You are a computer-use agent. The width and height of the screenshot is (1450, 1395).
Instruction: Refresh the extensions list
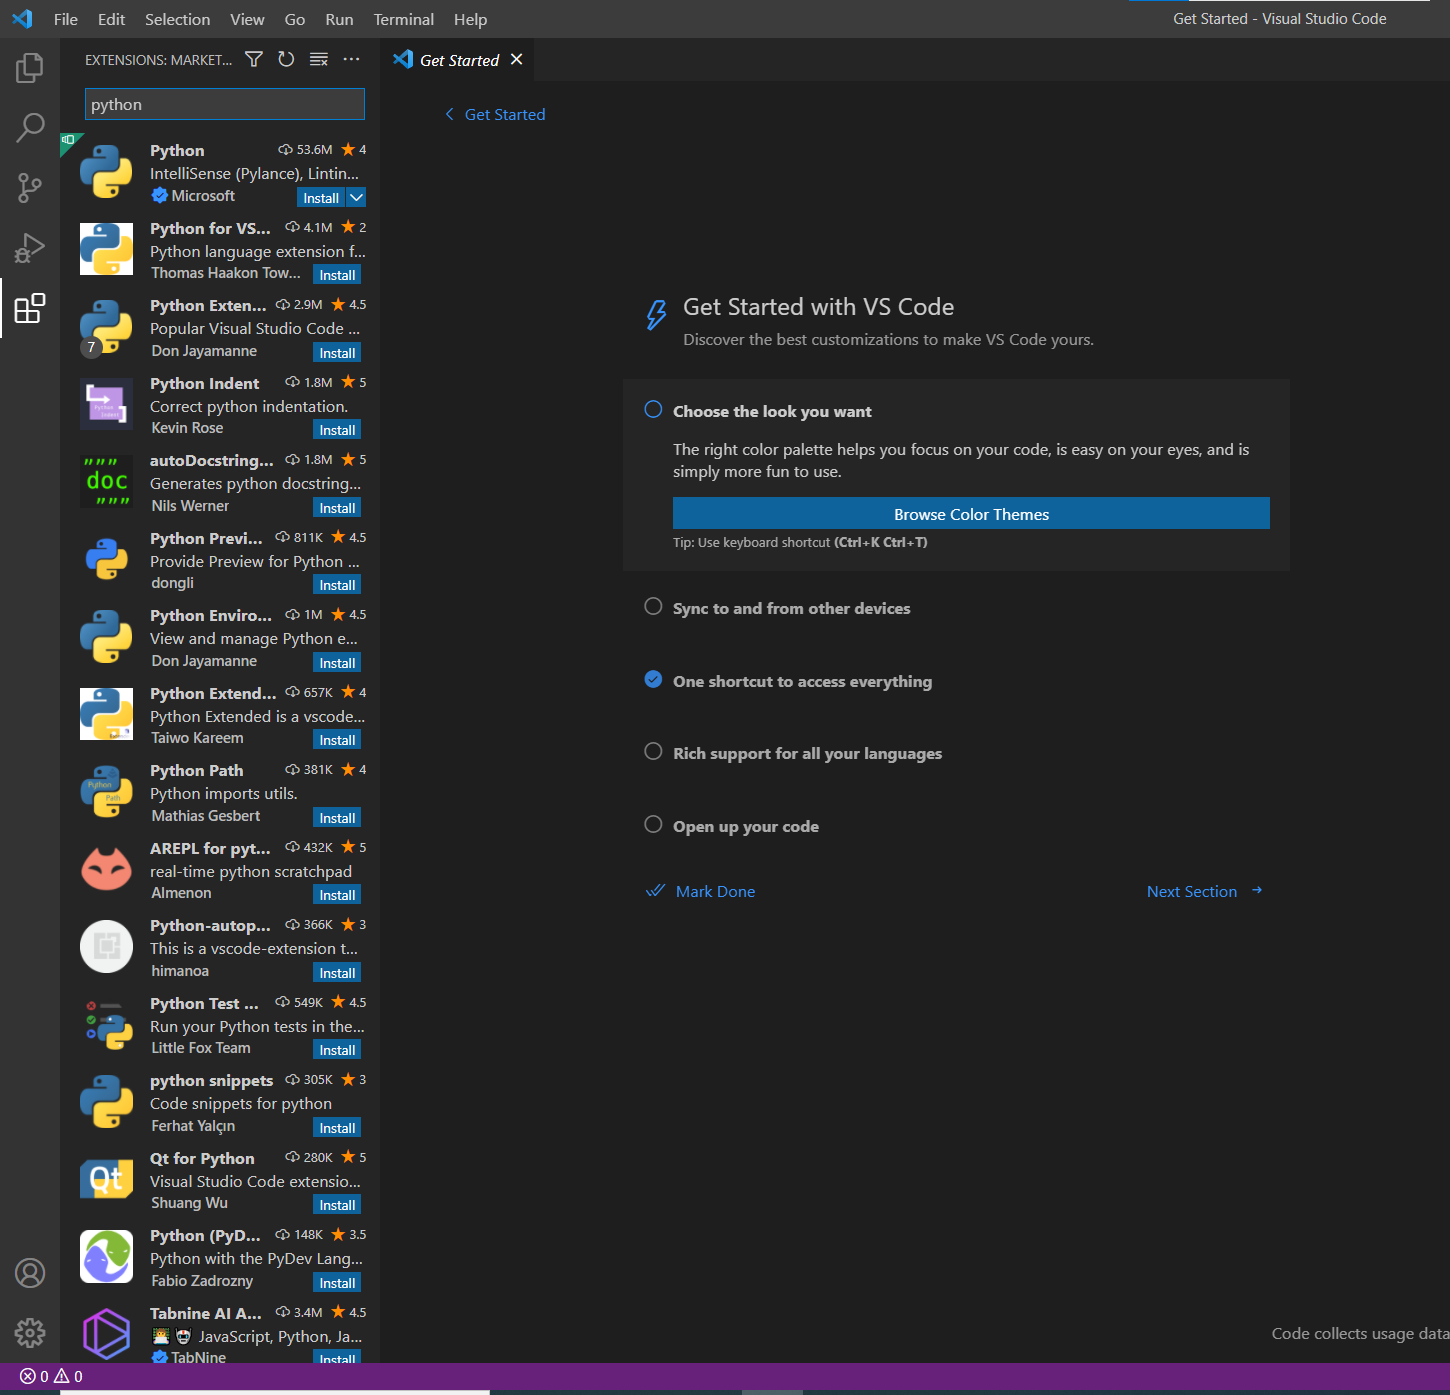[286, 60]
